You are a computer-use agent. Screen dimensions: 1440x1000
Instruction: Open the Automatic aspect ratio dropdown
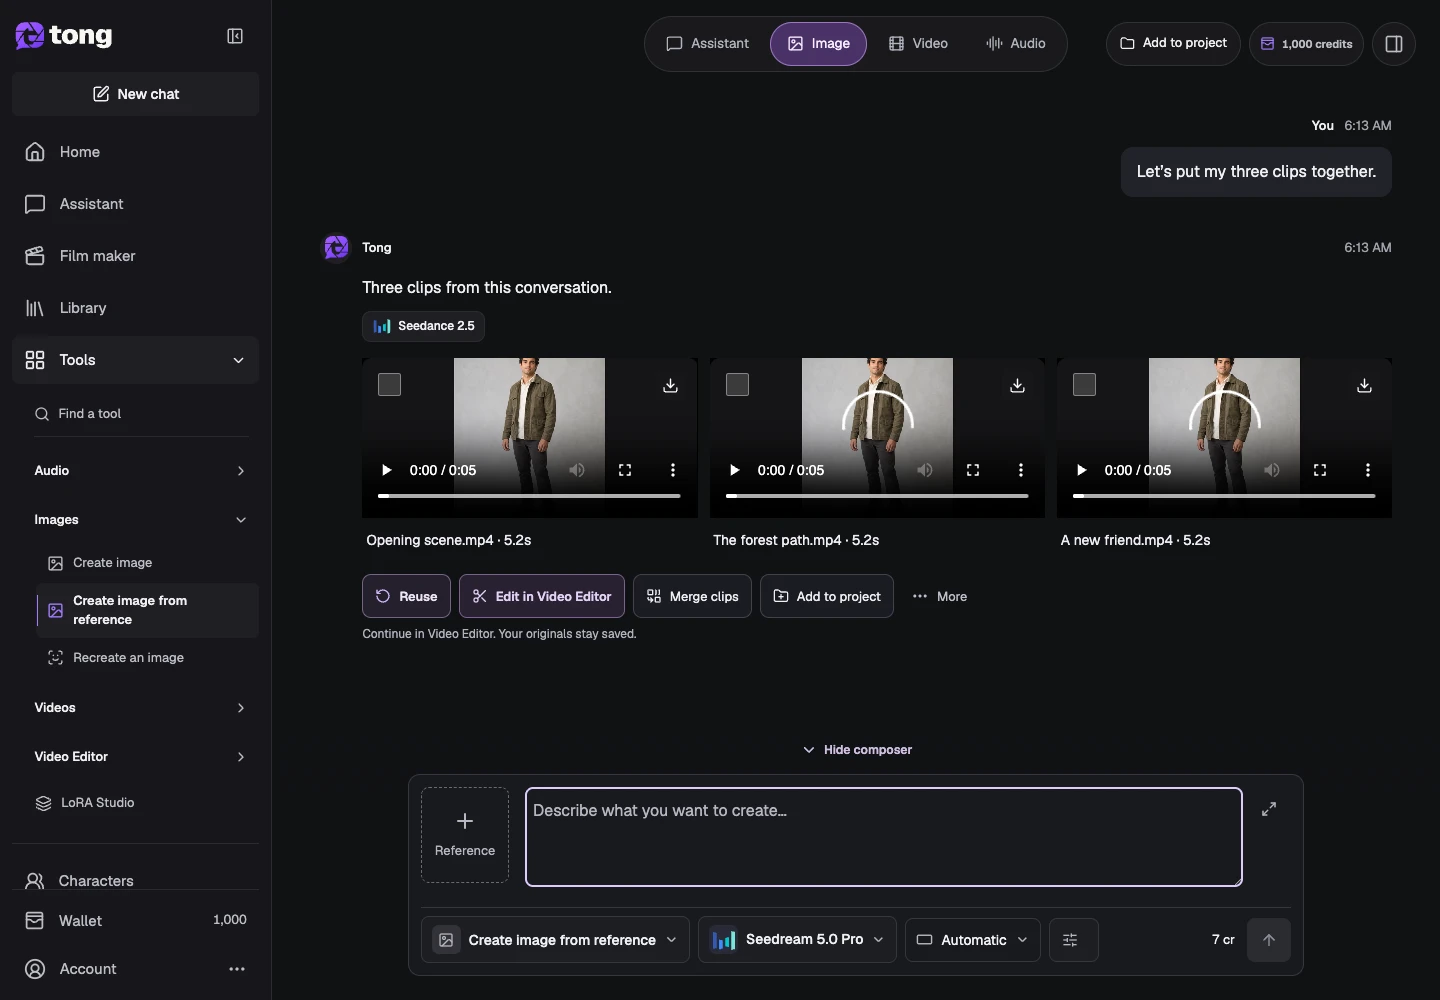pos(973,940)
